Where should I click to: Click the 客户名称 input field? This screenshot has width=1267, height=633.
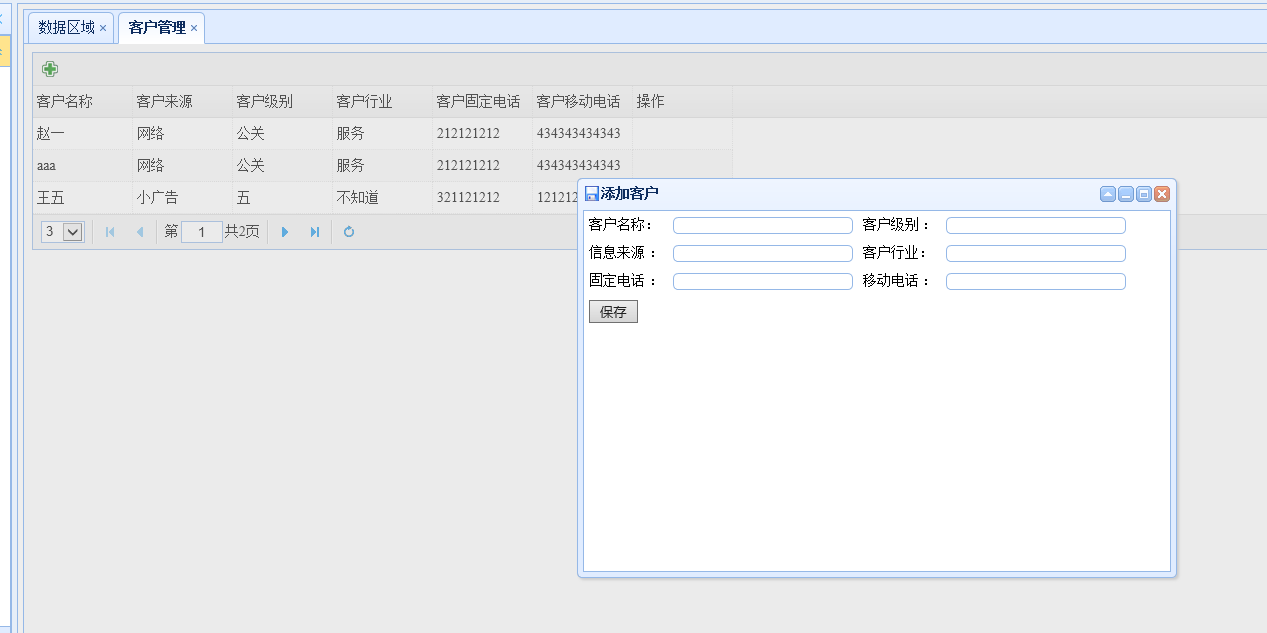[762, 225]
